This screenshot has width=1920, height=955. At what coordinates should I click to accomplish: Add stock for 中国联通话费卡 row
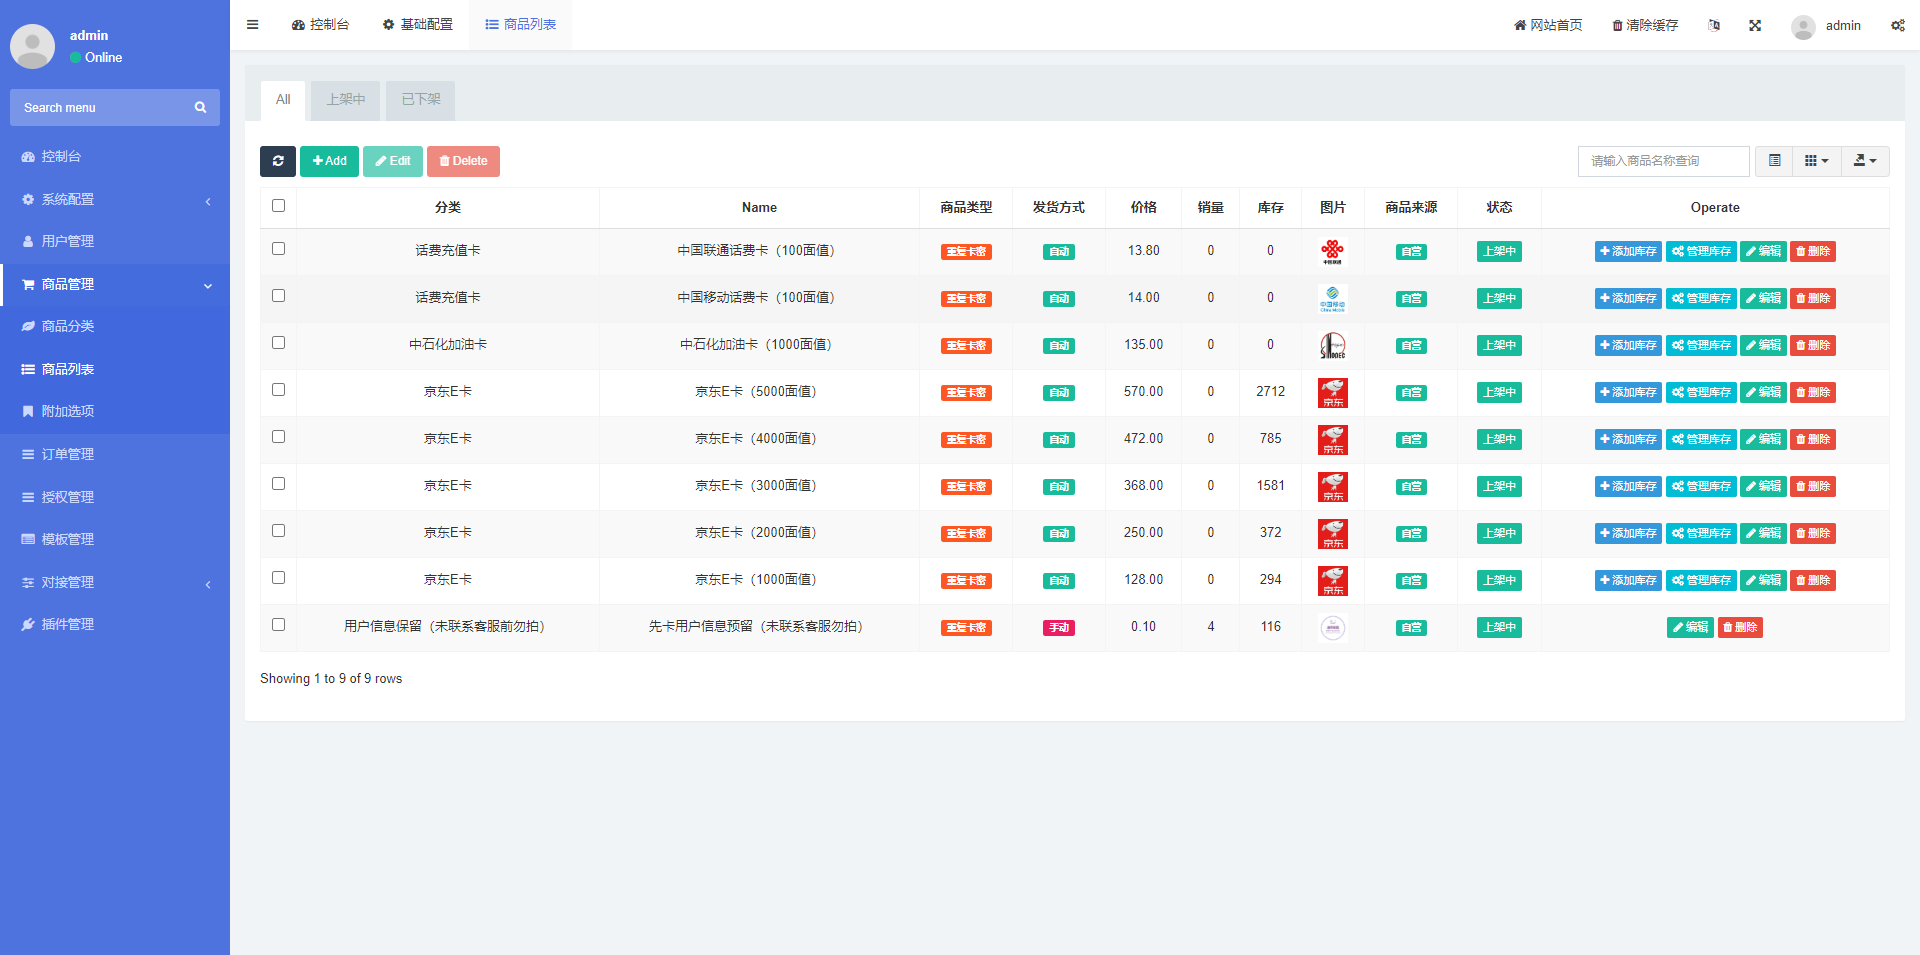click(x=1628, y=251)
